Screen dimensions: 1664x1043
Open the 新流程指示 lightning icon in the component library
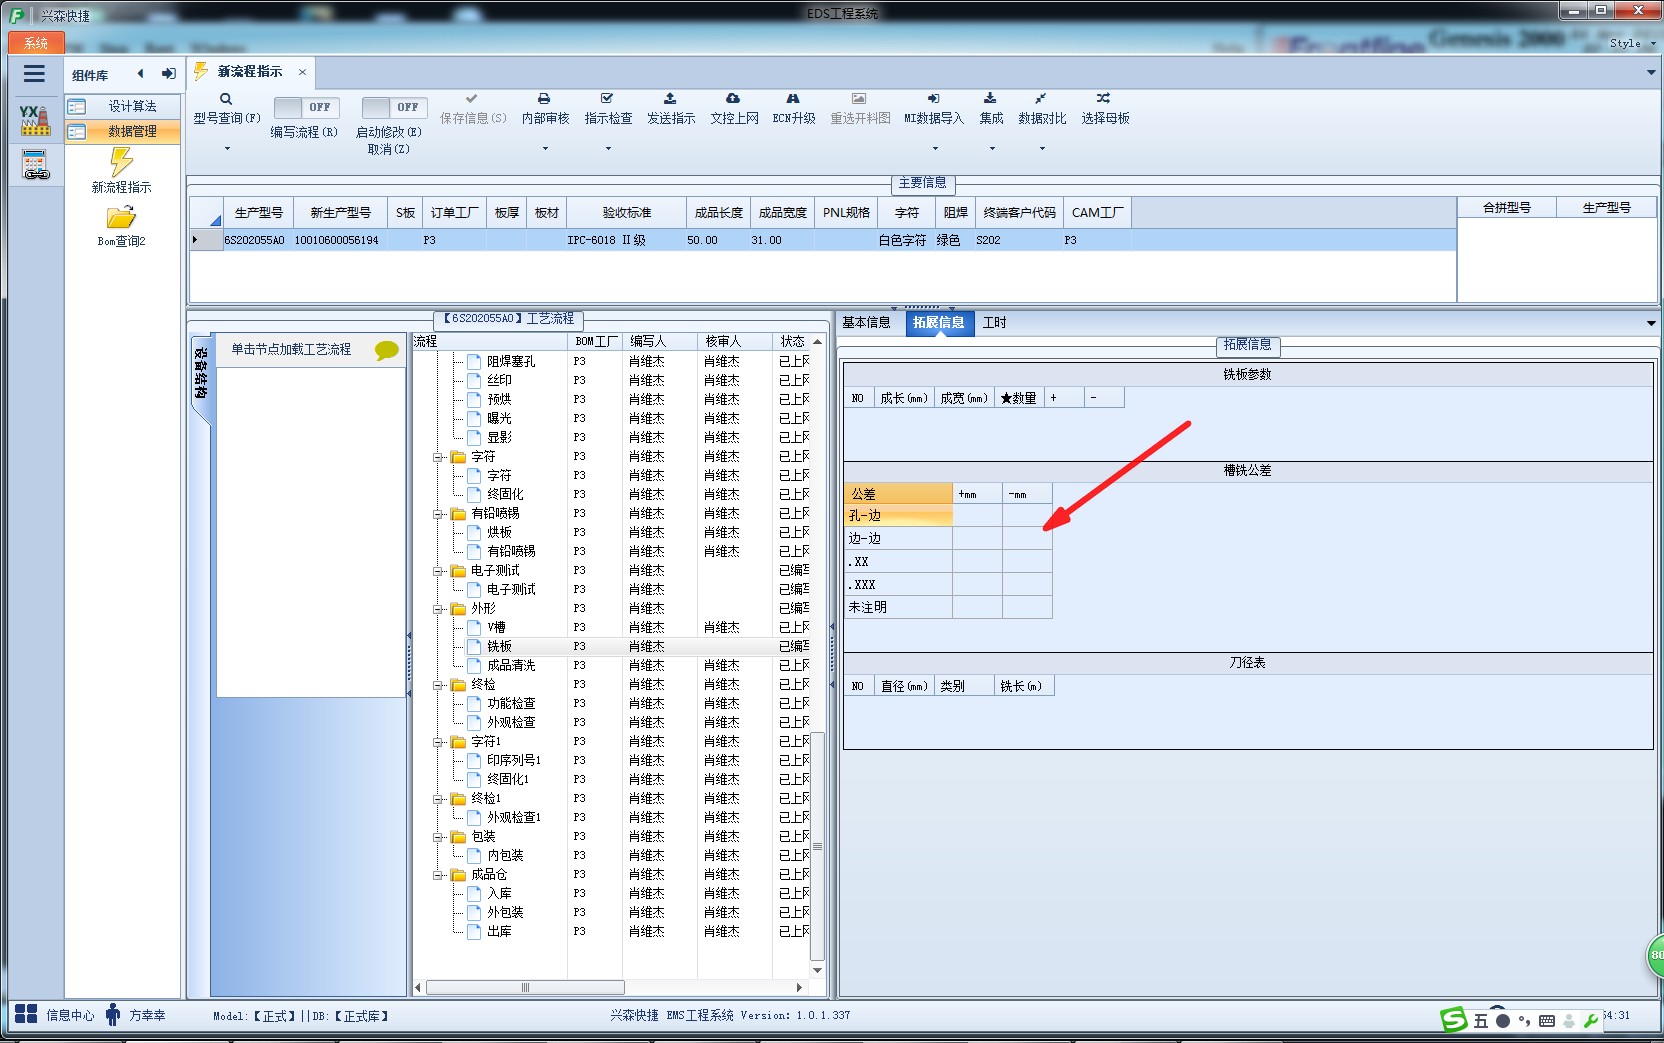click(122, 162)
